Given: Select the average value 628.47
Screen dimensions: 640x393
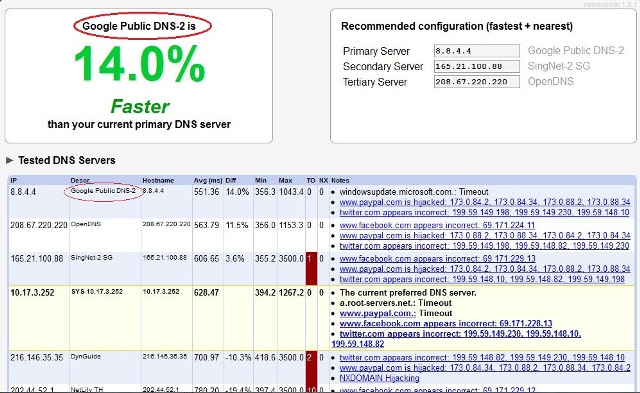Looking at the screenshot, I should [x=207, y=292].
